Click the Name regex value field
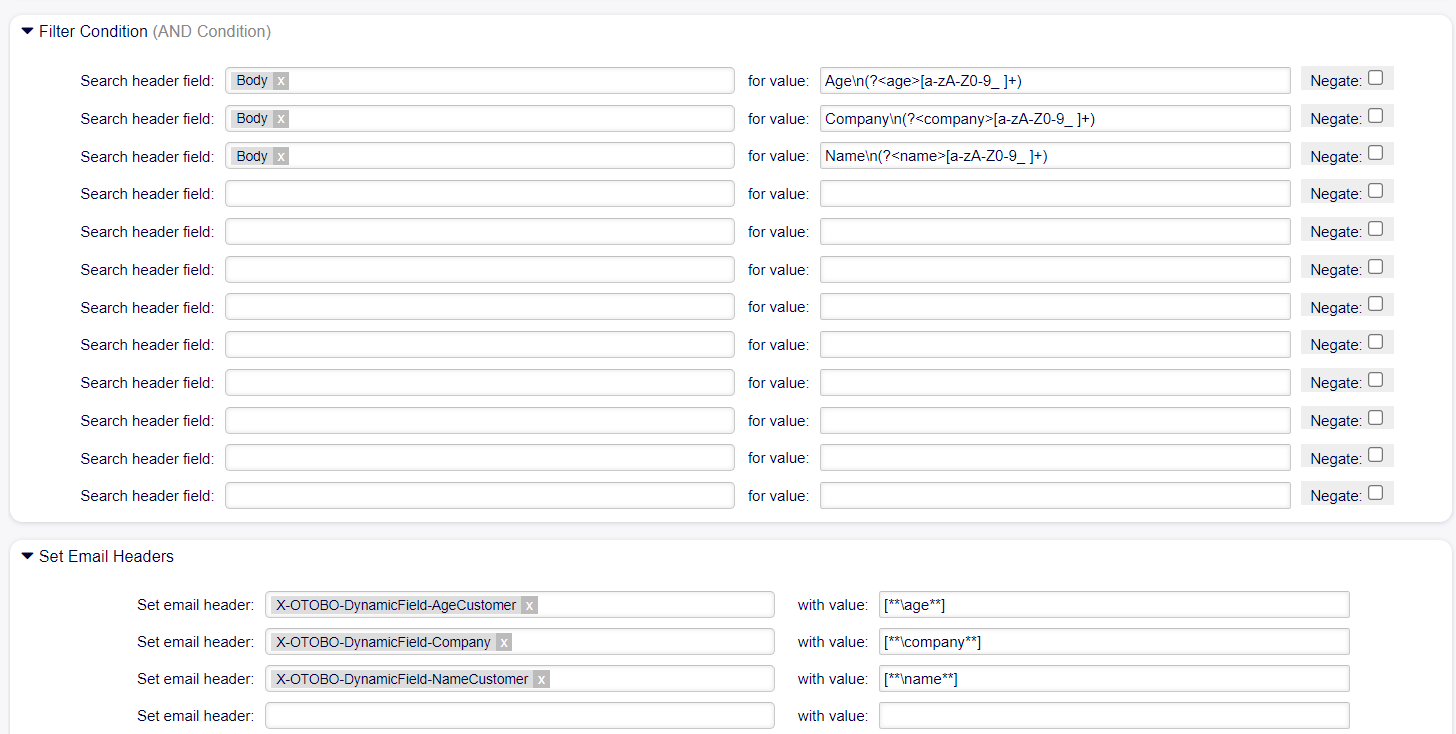Viewport: 1456px width, 734px height. 1055,157
